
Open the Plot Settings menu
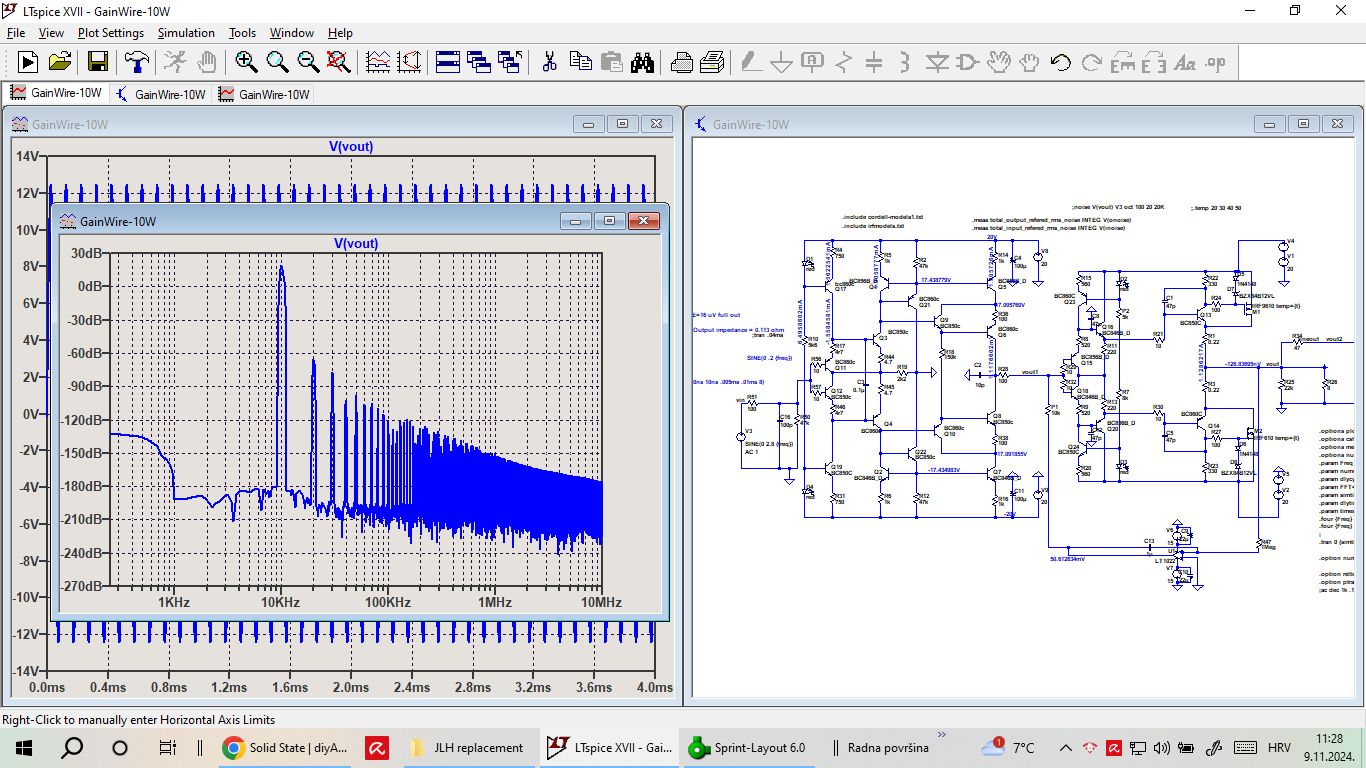[111, 33]
